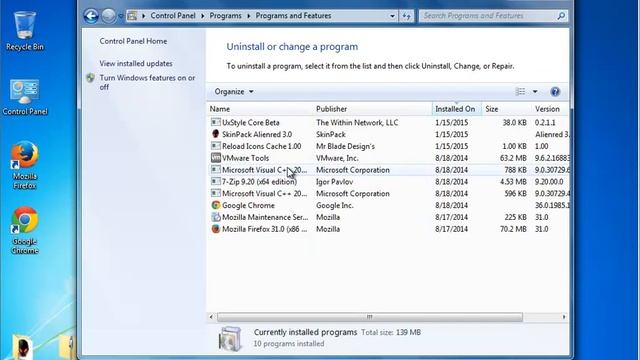Click the search magnifier icon
Screen dimensions: 640x360
pos(561,16)
